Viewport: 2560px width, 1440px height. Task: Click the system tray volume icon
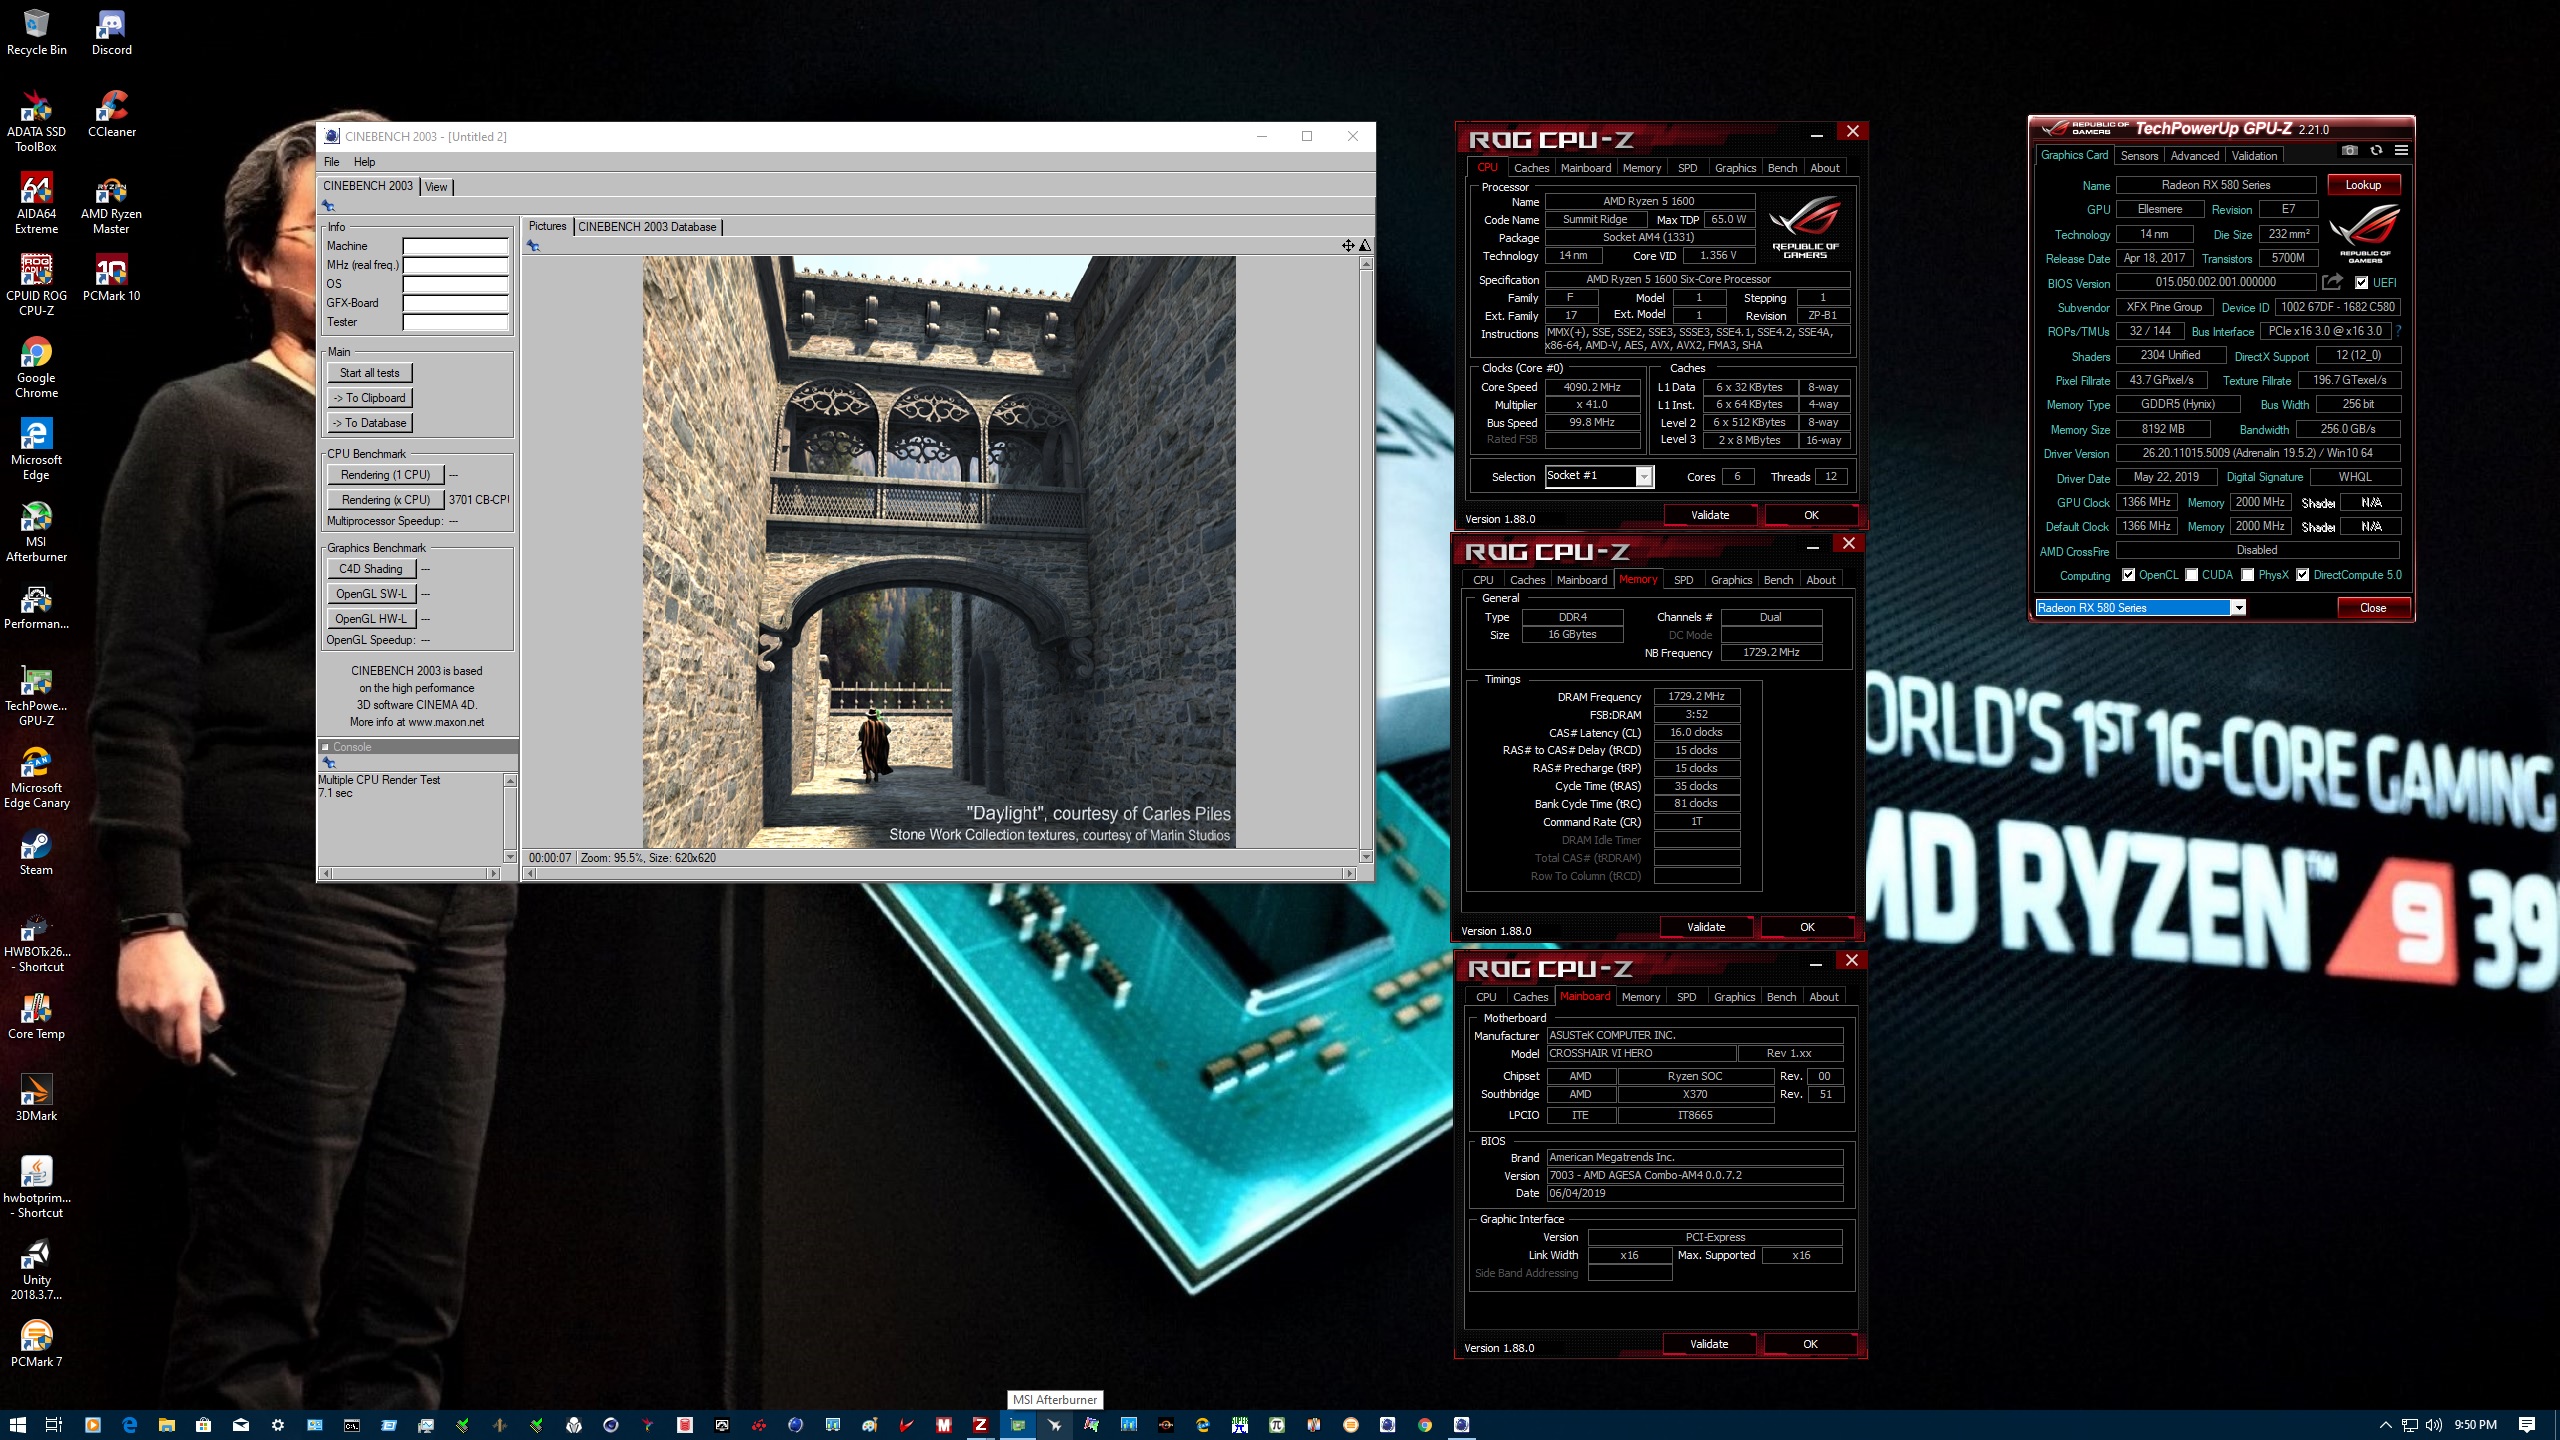pyautogui.click(x=2433, y=1425)
